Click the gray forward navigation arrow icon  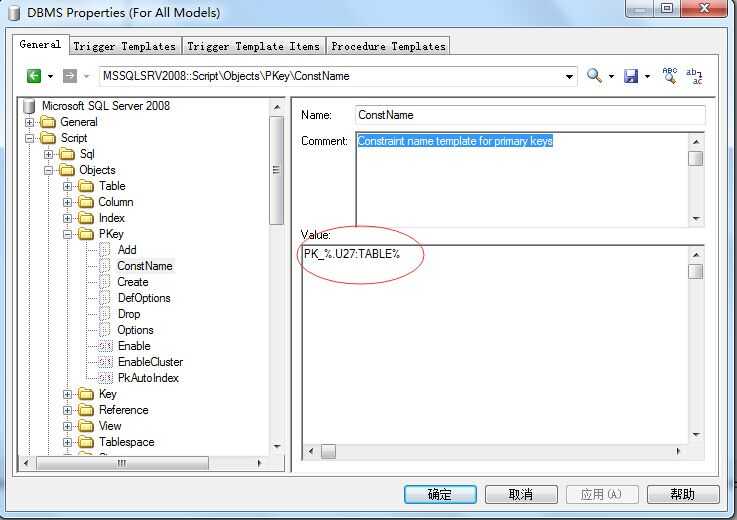click(x=70, y=76)
